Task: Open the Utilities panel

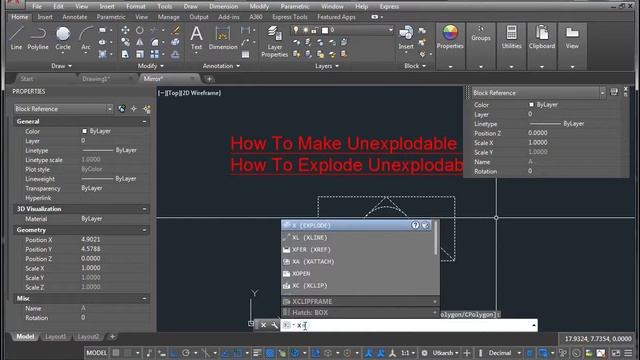Action: pos(511,46)
